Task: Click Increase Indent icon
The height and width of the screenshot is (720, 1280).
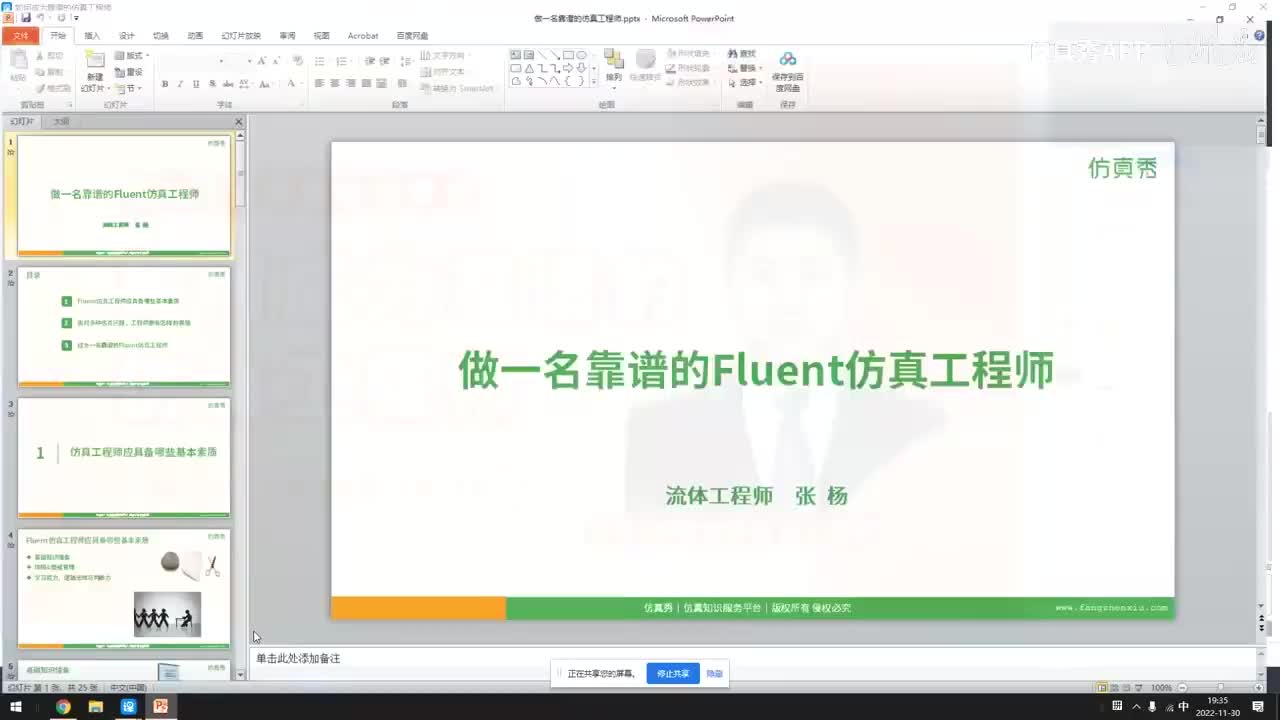Action: tap(384, 61)
